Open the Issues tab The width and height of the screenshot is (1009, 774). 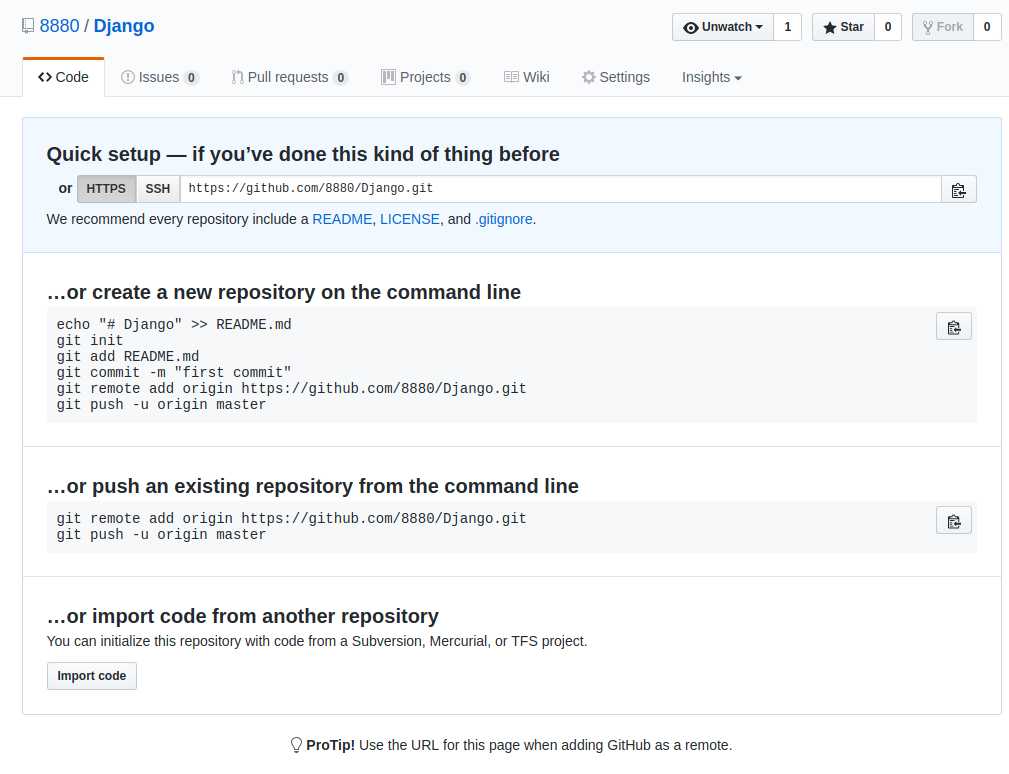(x=159, y=77)
